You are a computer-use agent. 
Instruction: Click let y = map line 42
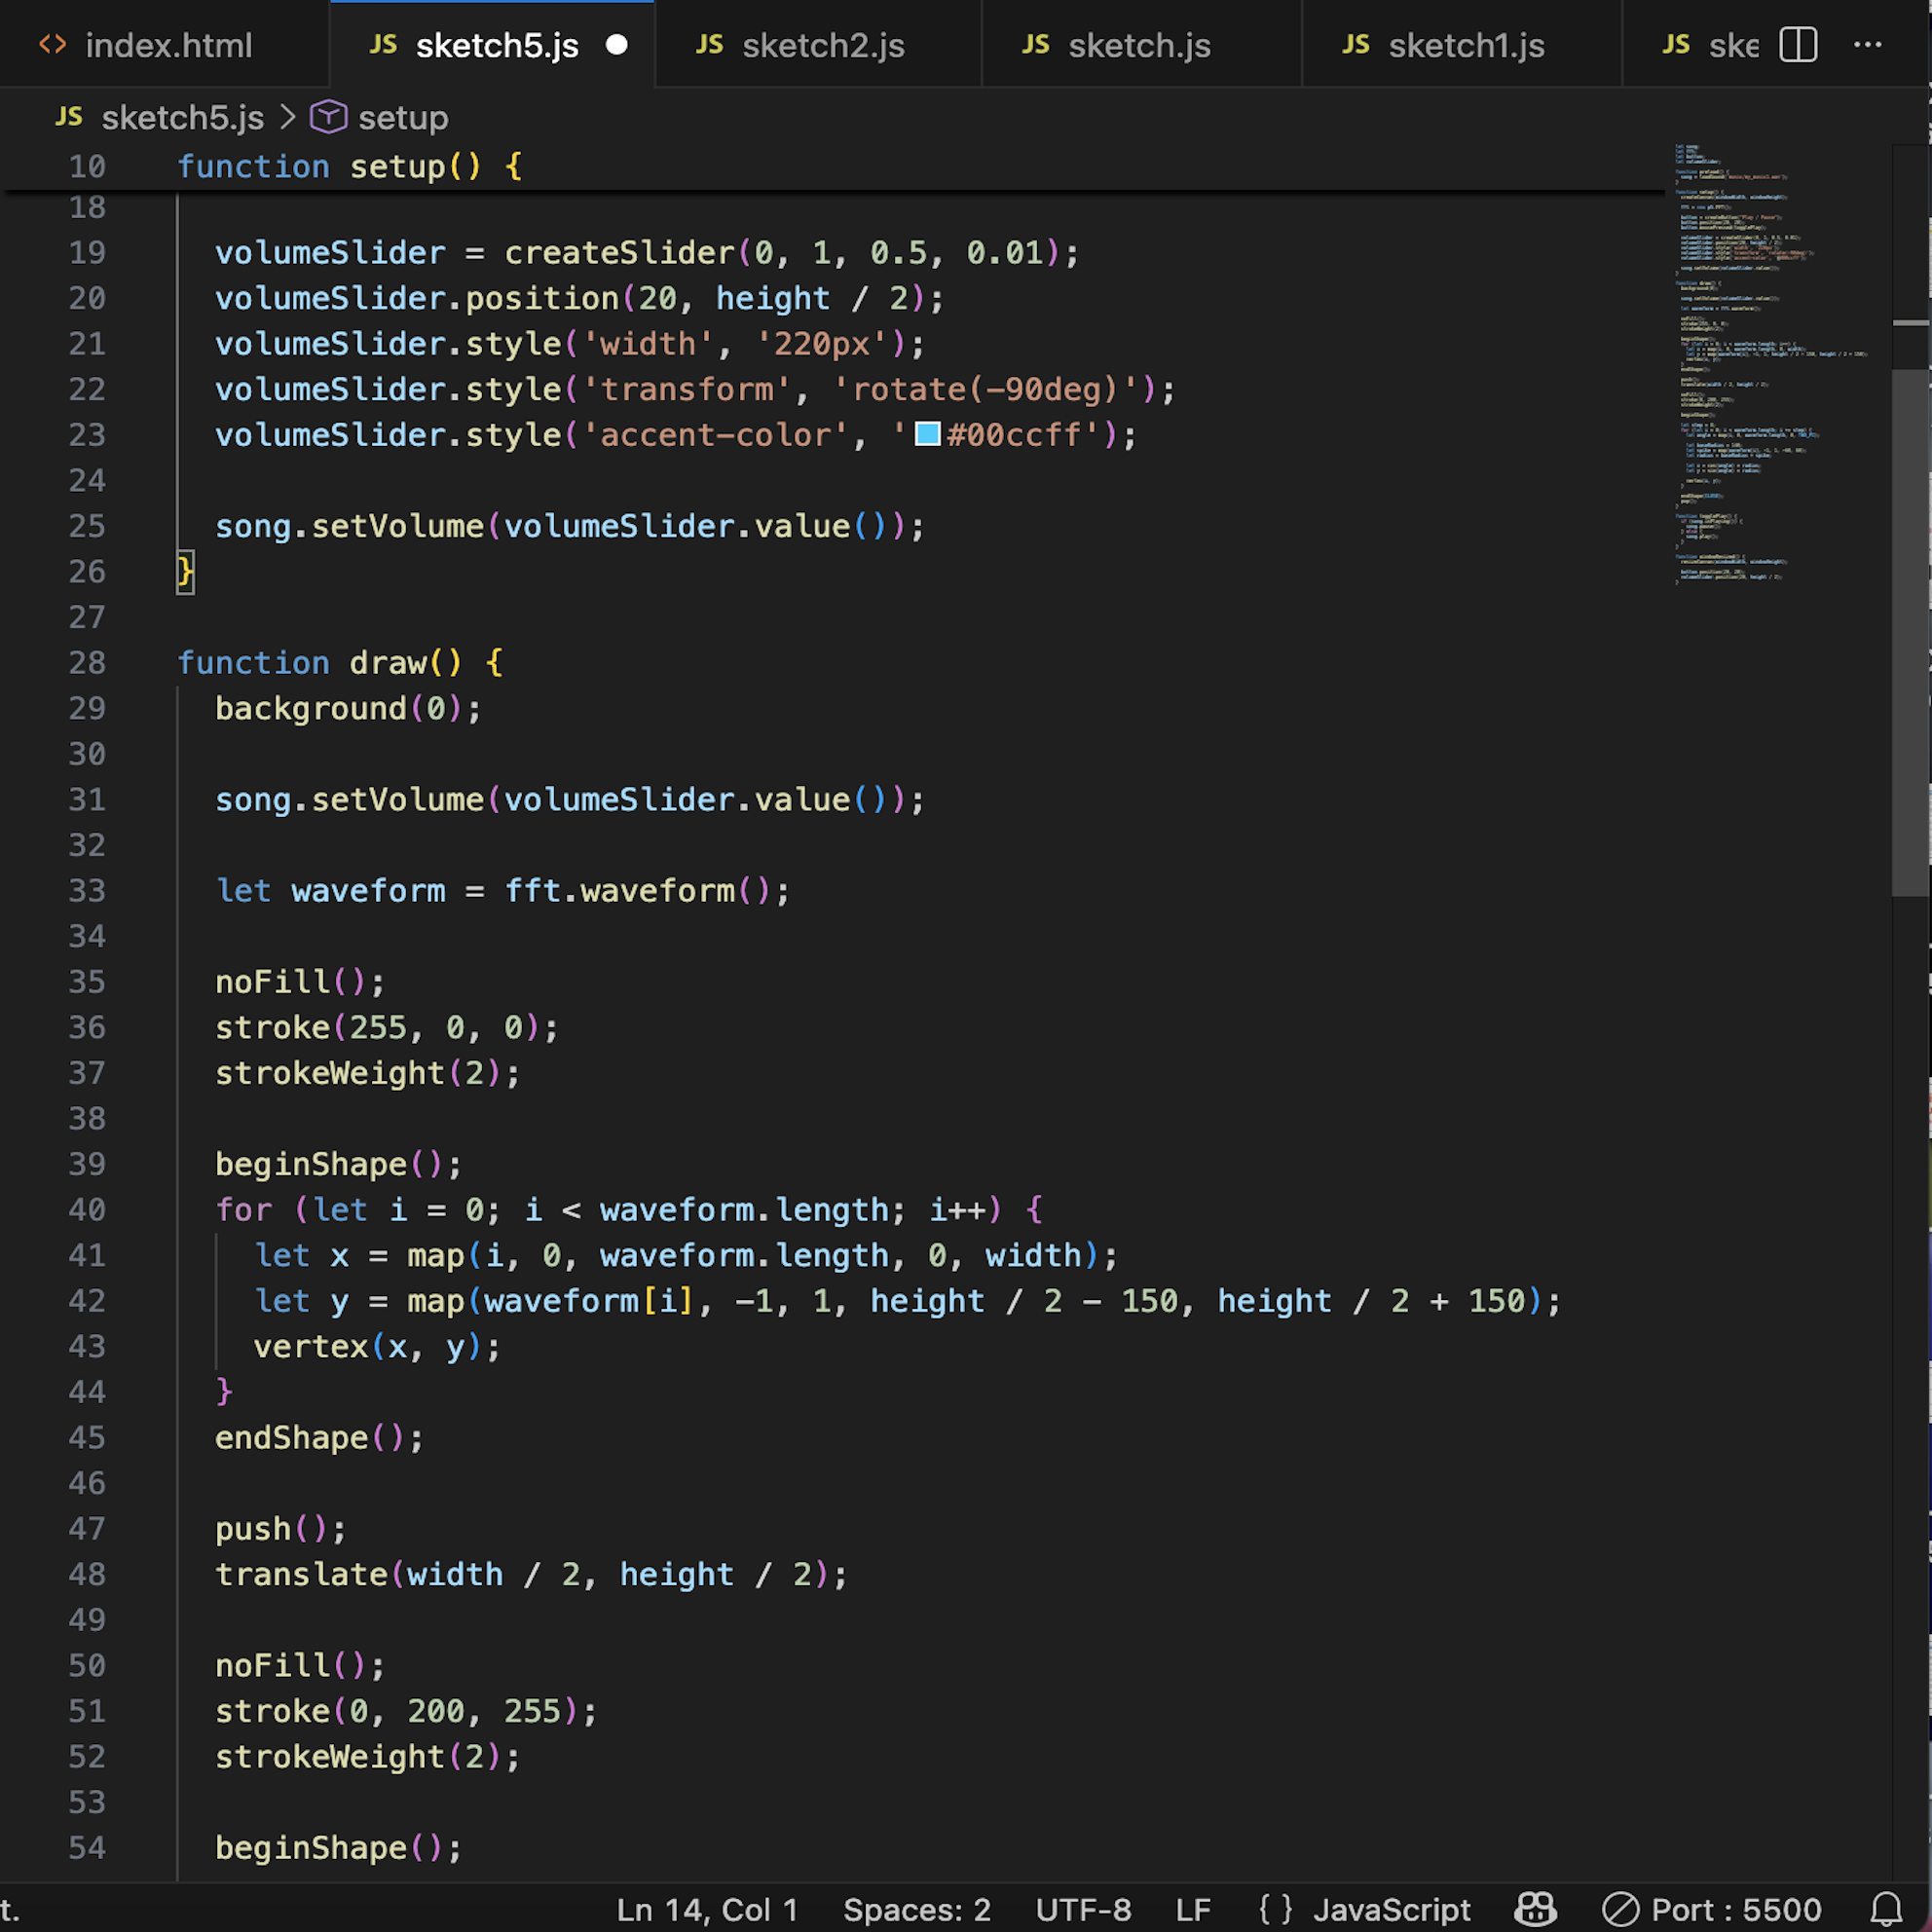click(x=907, y=1300)
